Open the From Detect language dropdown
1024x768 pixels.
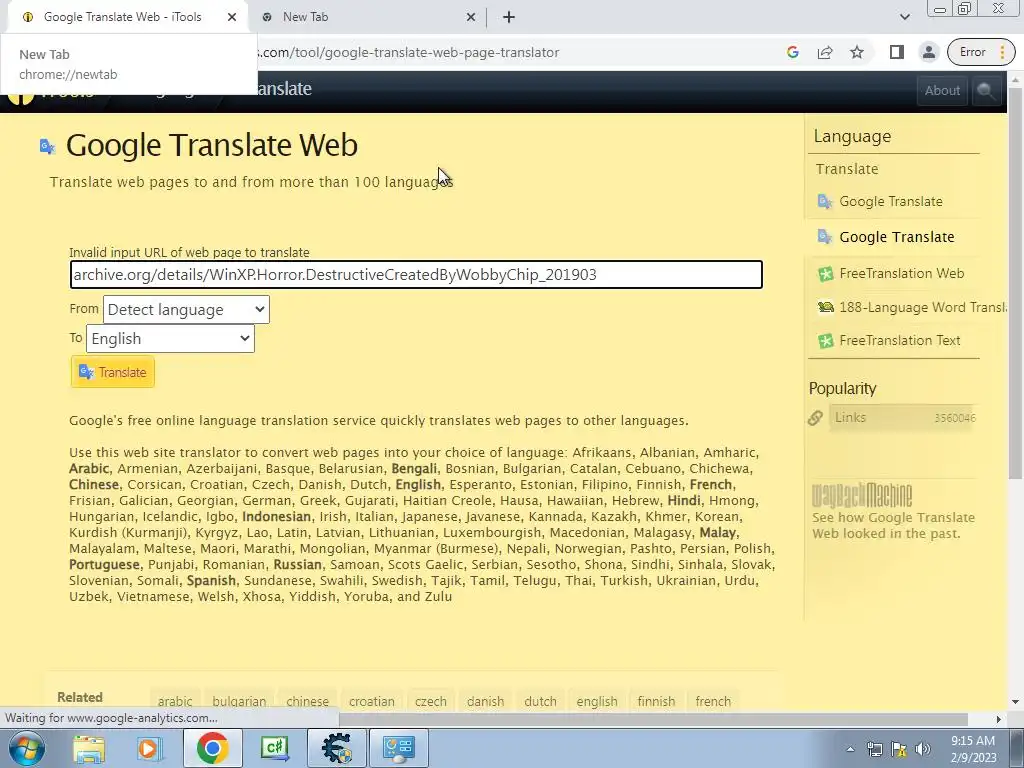[186, 310]
